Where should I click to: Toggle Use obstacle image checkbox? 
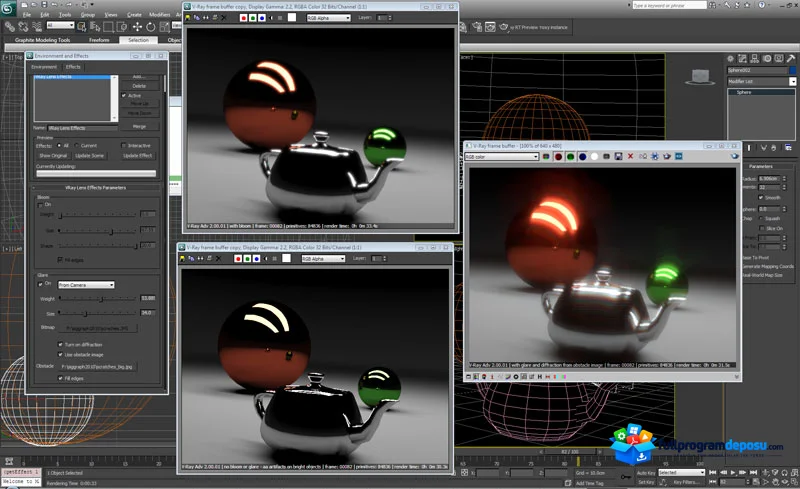[x=60, y=354]
